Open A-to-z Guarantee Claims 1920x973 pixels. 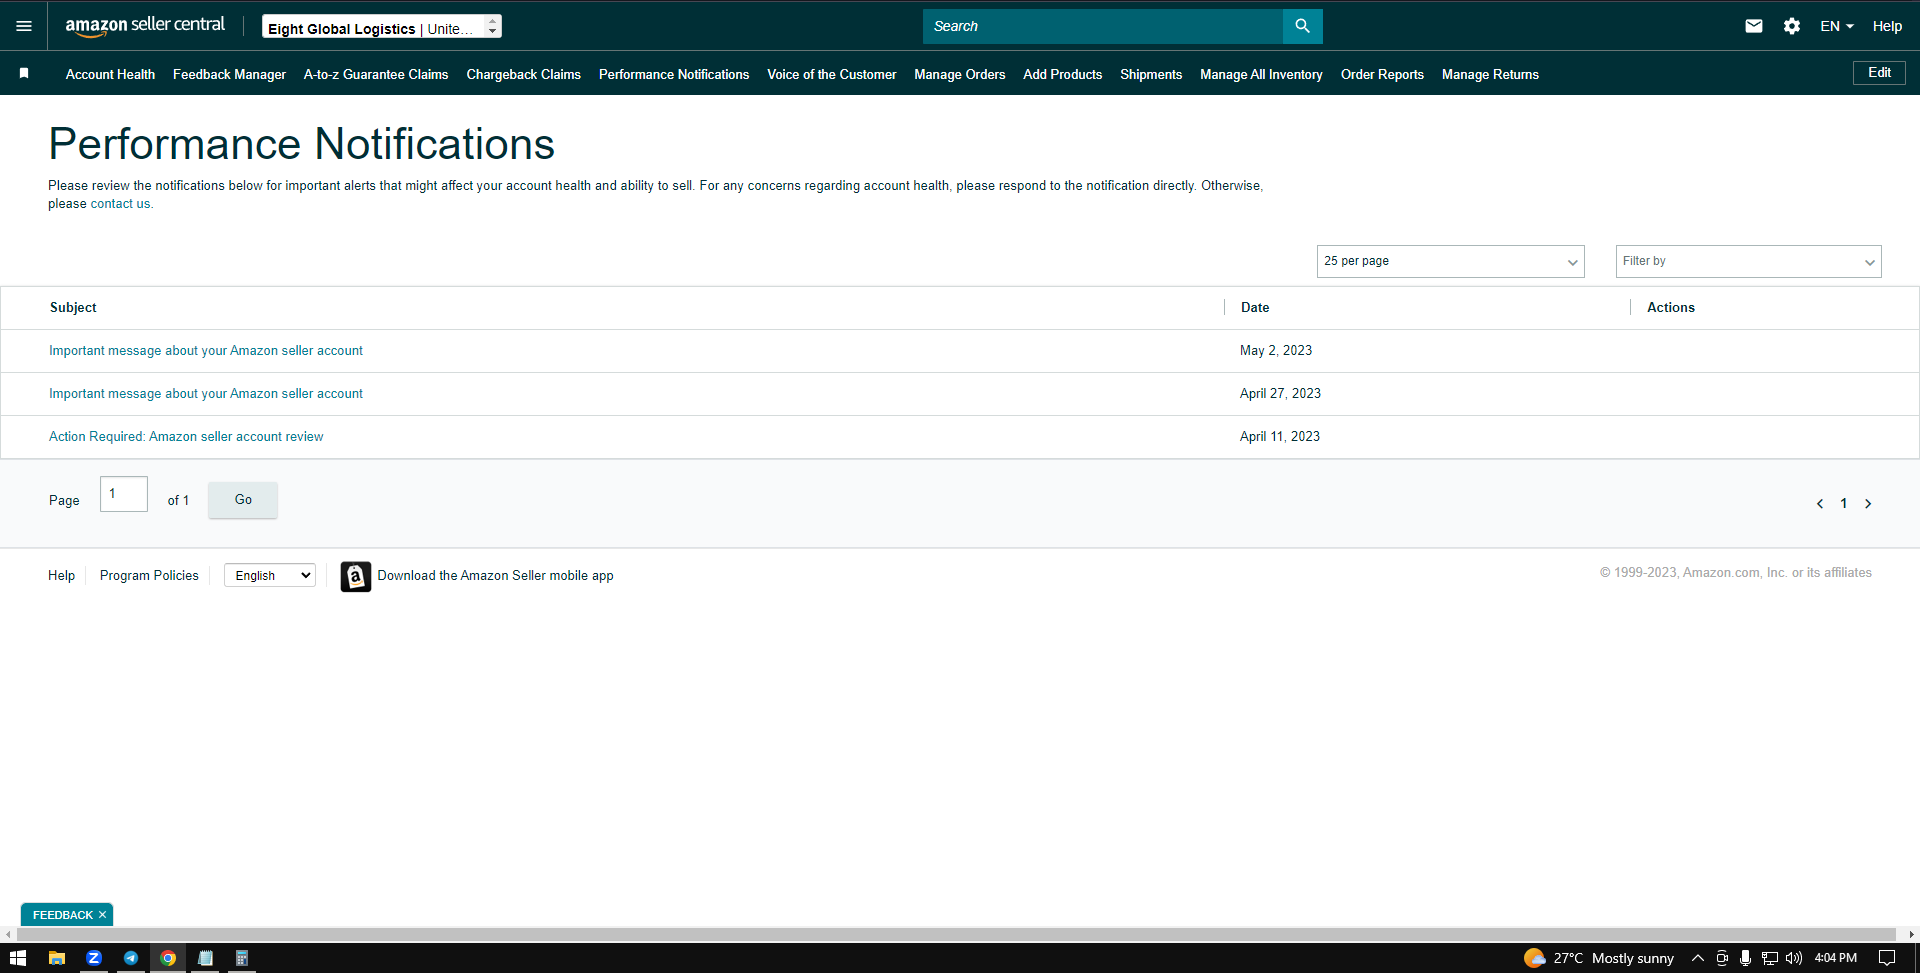[376, 74]
